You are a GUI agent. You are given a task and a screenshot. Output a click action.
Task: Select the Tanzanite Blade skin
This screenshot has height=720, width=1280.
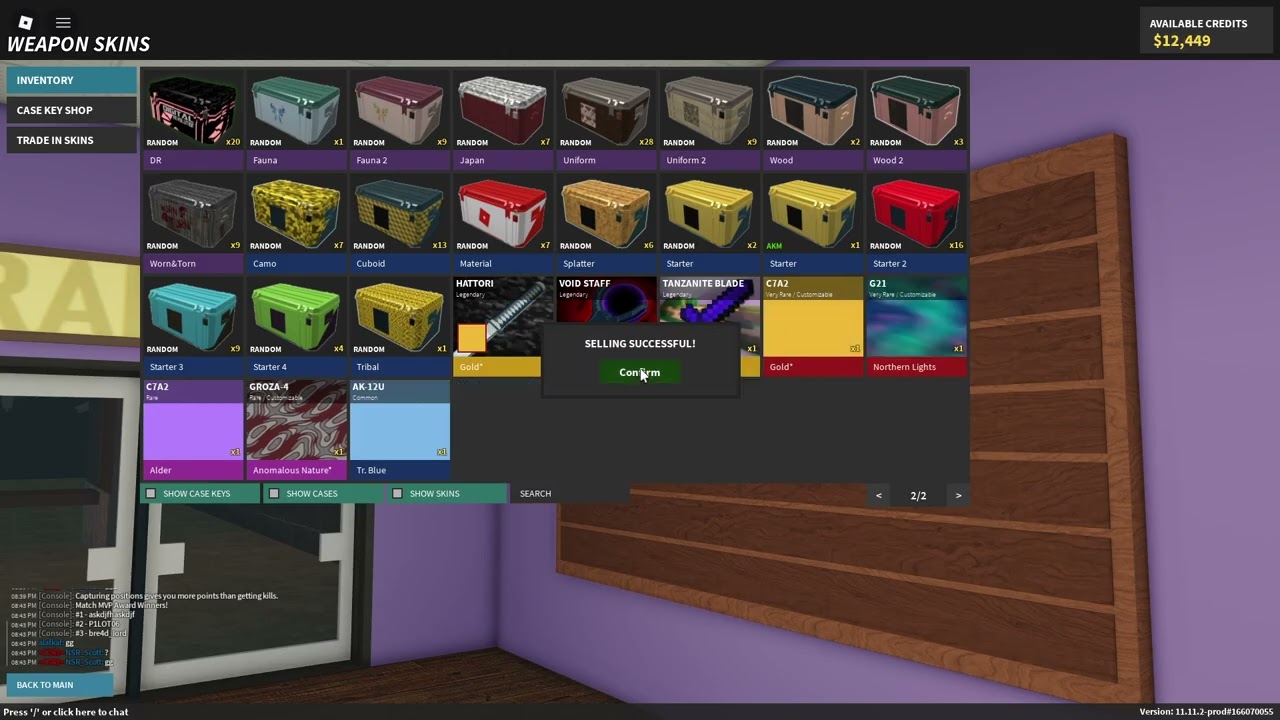710,300
